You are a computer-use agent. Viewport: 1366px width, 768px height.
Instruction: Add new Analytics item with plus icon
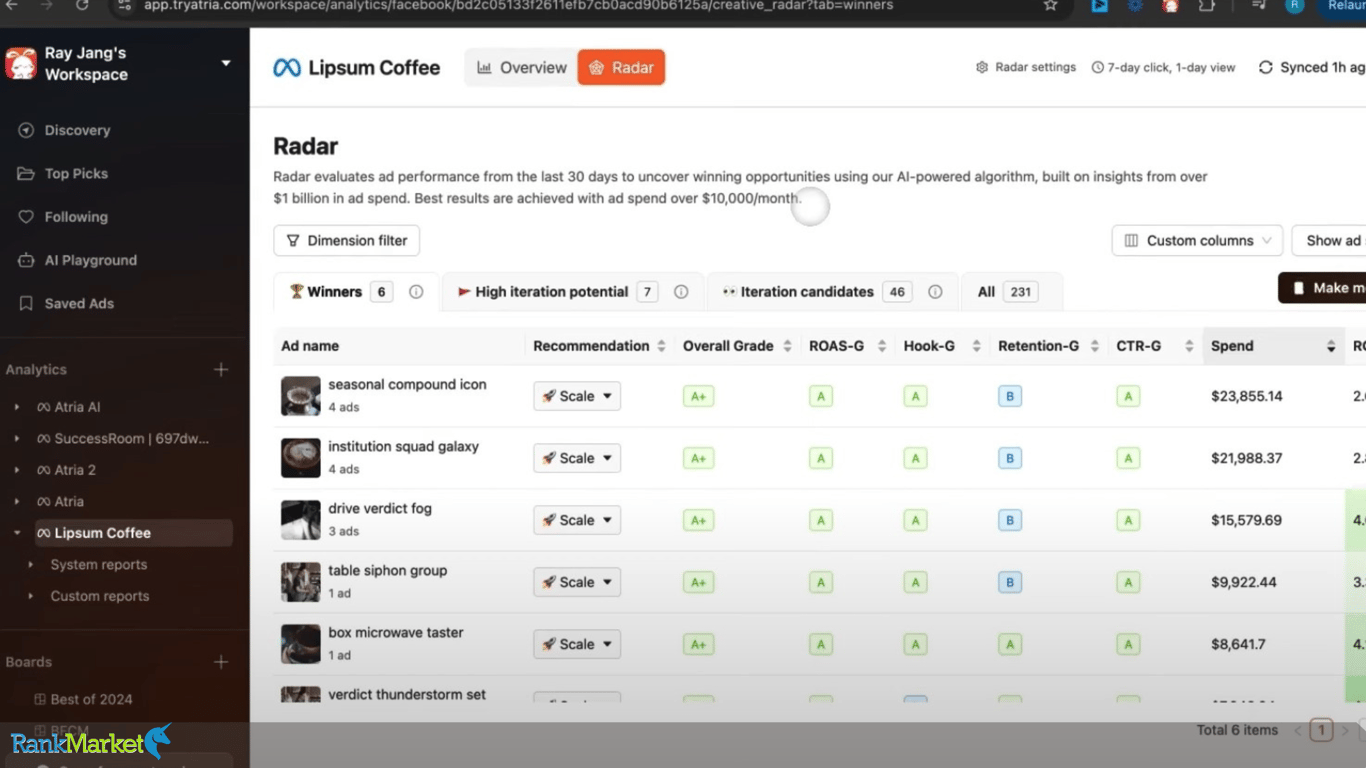[221, 369]
